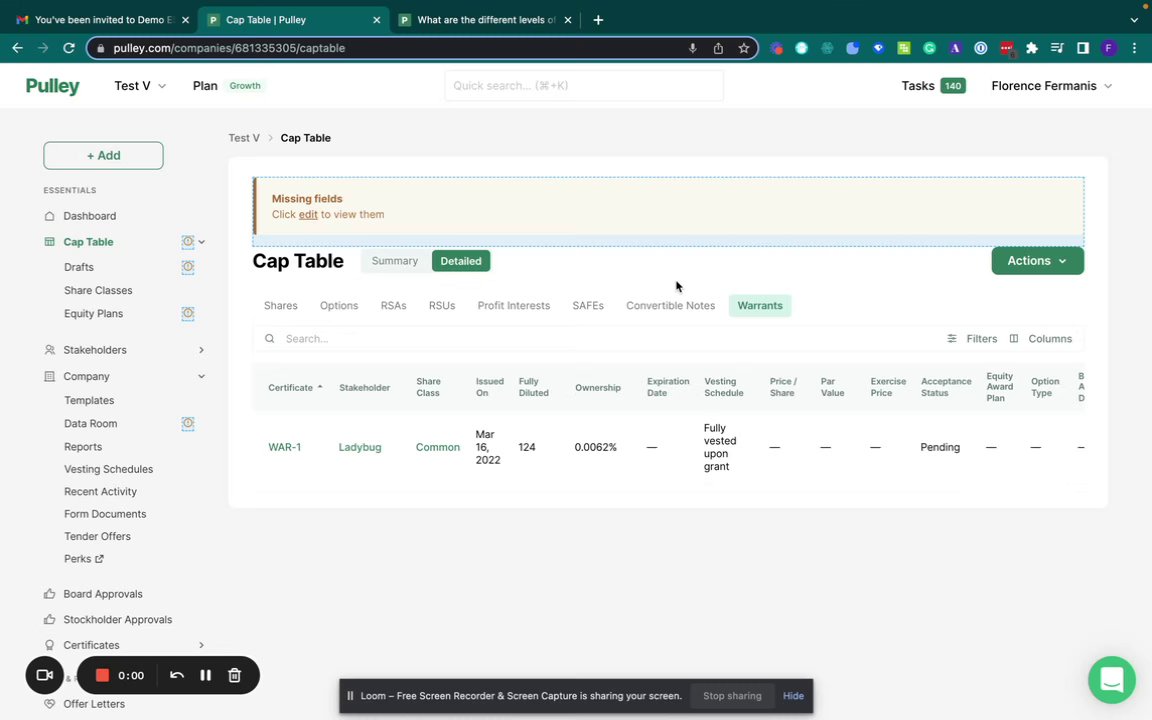The width and height of the screenshot is (1152, 720).
Task: Click the Growth plan badge
Action: tap(245, 86)
